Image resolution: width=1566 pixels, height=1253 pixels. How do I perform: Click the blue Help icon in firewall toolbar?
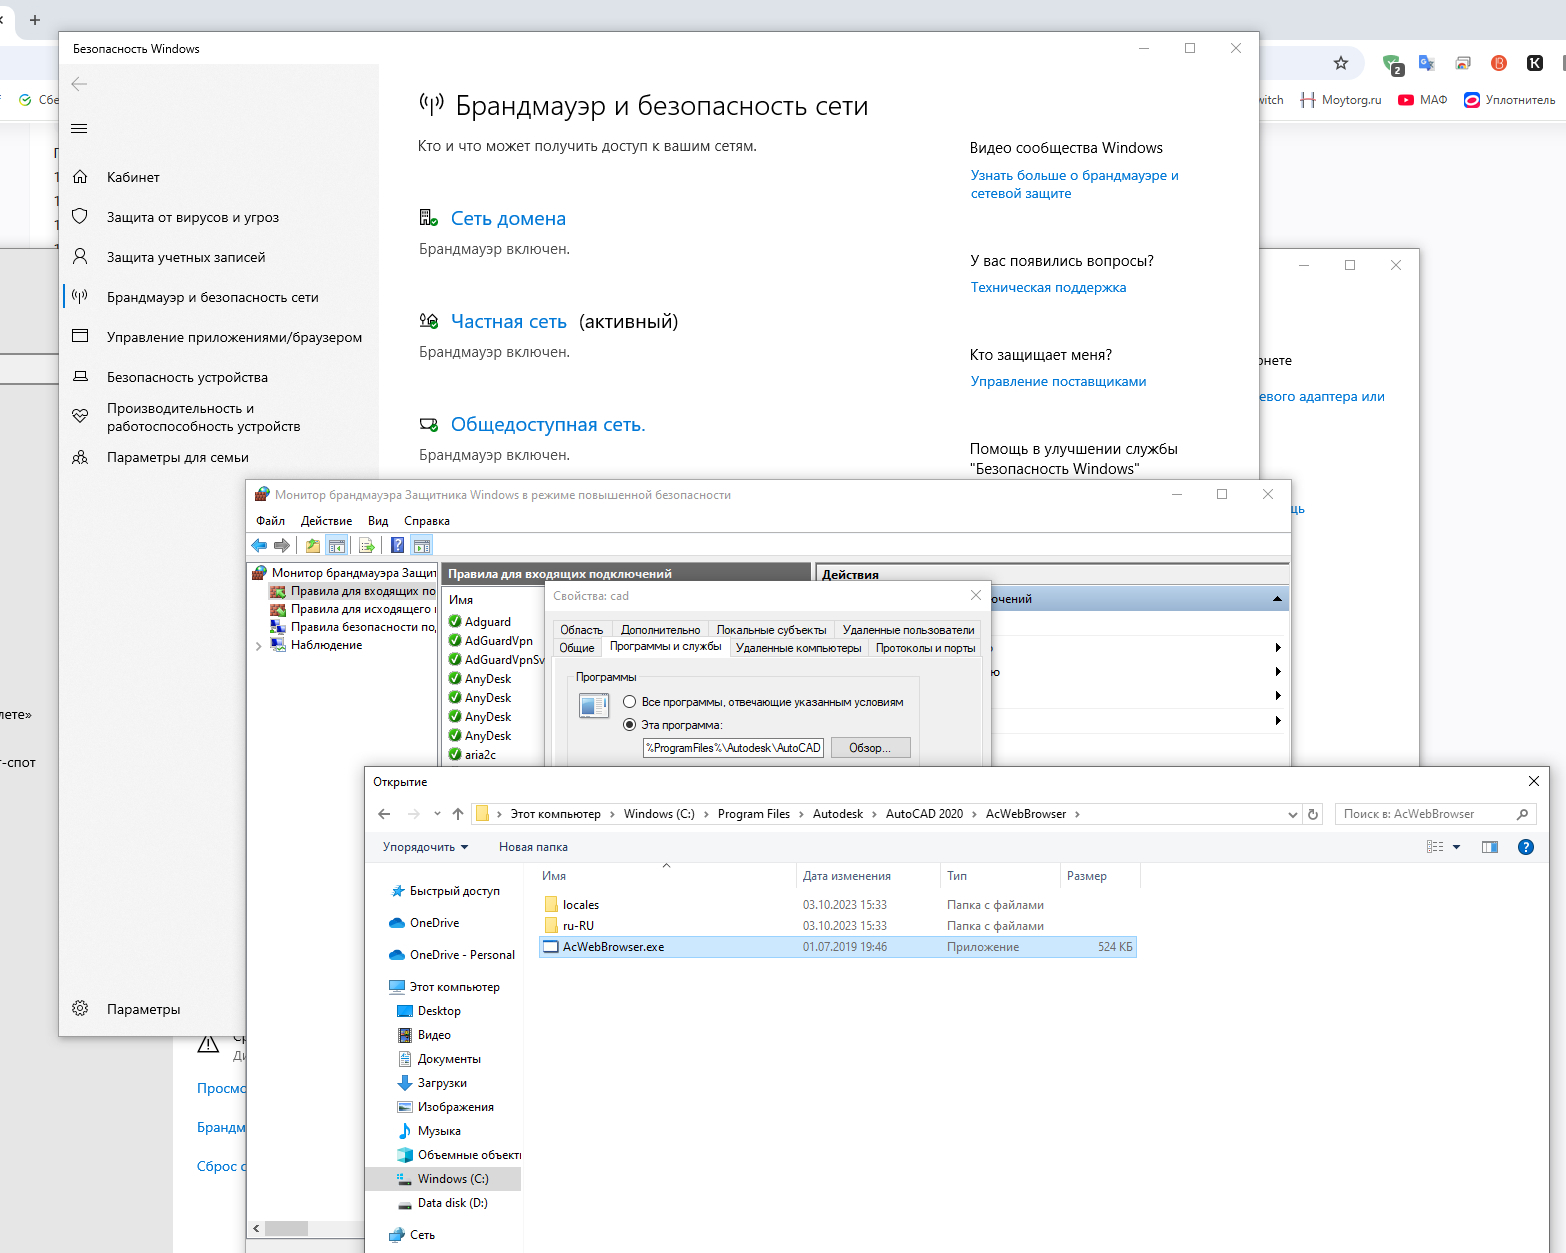point(397,545)
